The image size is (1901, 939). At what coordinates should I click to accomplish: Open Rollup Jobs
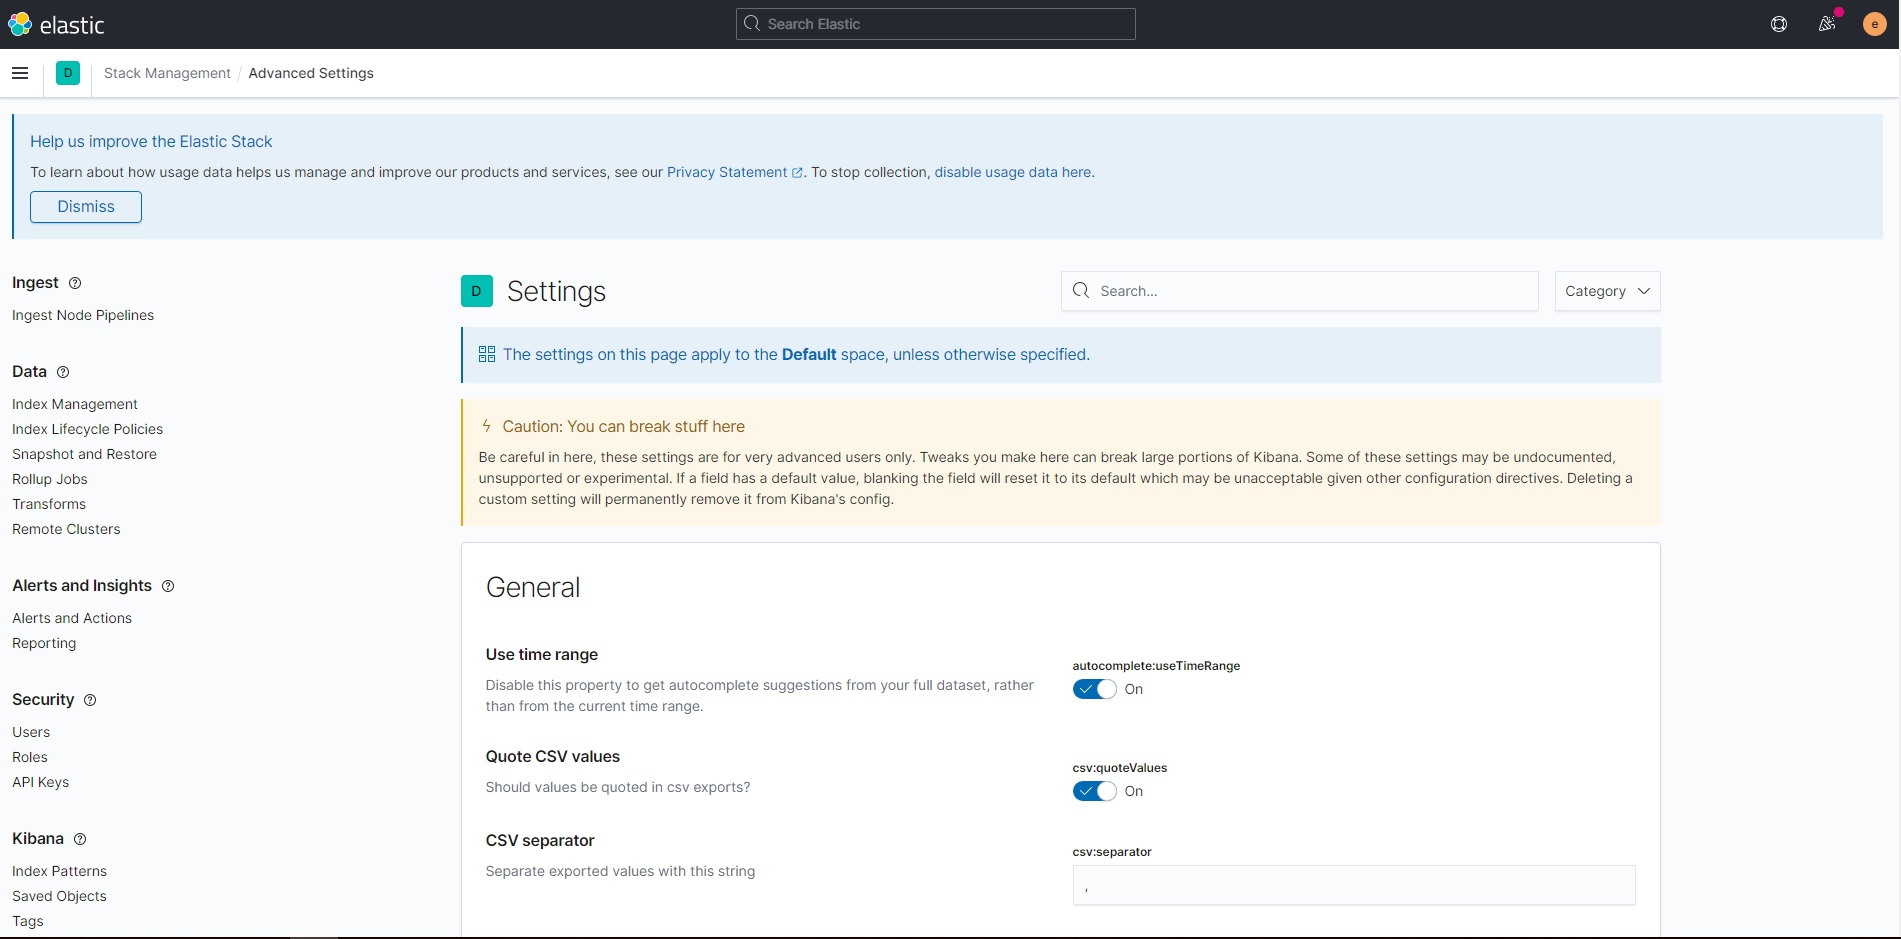tap(50, 479)
